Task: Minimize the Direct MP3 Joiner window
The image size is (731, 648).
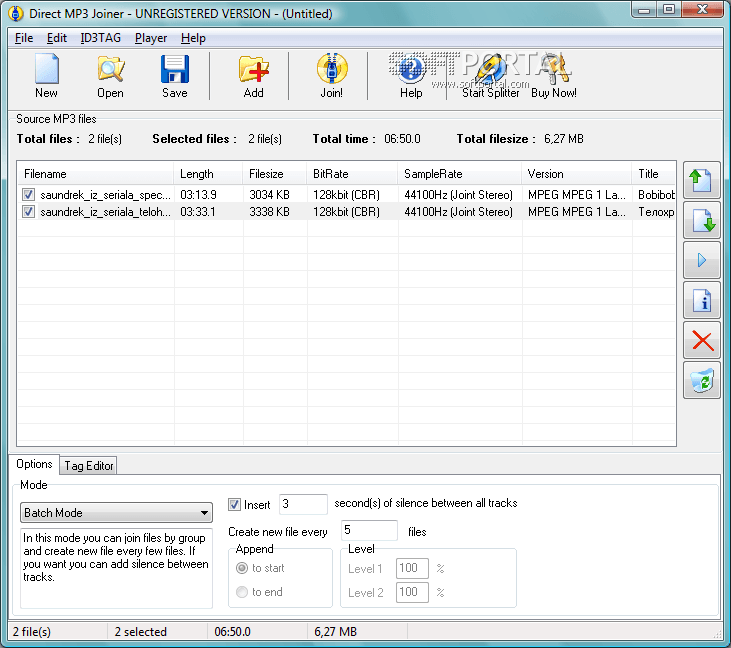Action: [x=644, y=9]
